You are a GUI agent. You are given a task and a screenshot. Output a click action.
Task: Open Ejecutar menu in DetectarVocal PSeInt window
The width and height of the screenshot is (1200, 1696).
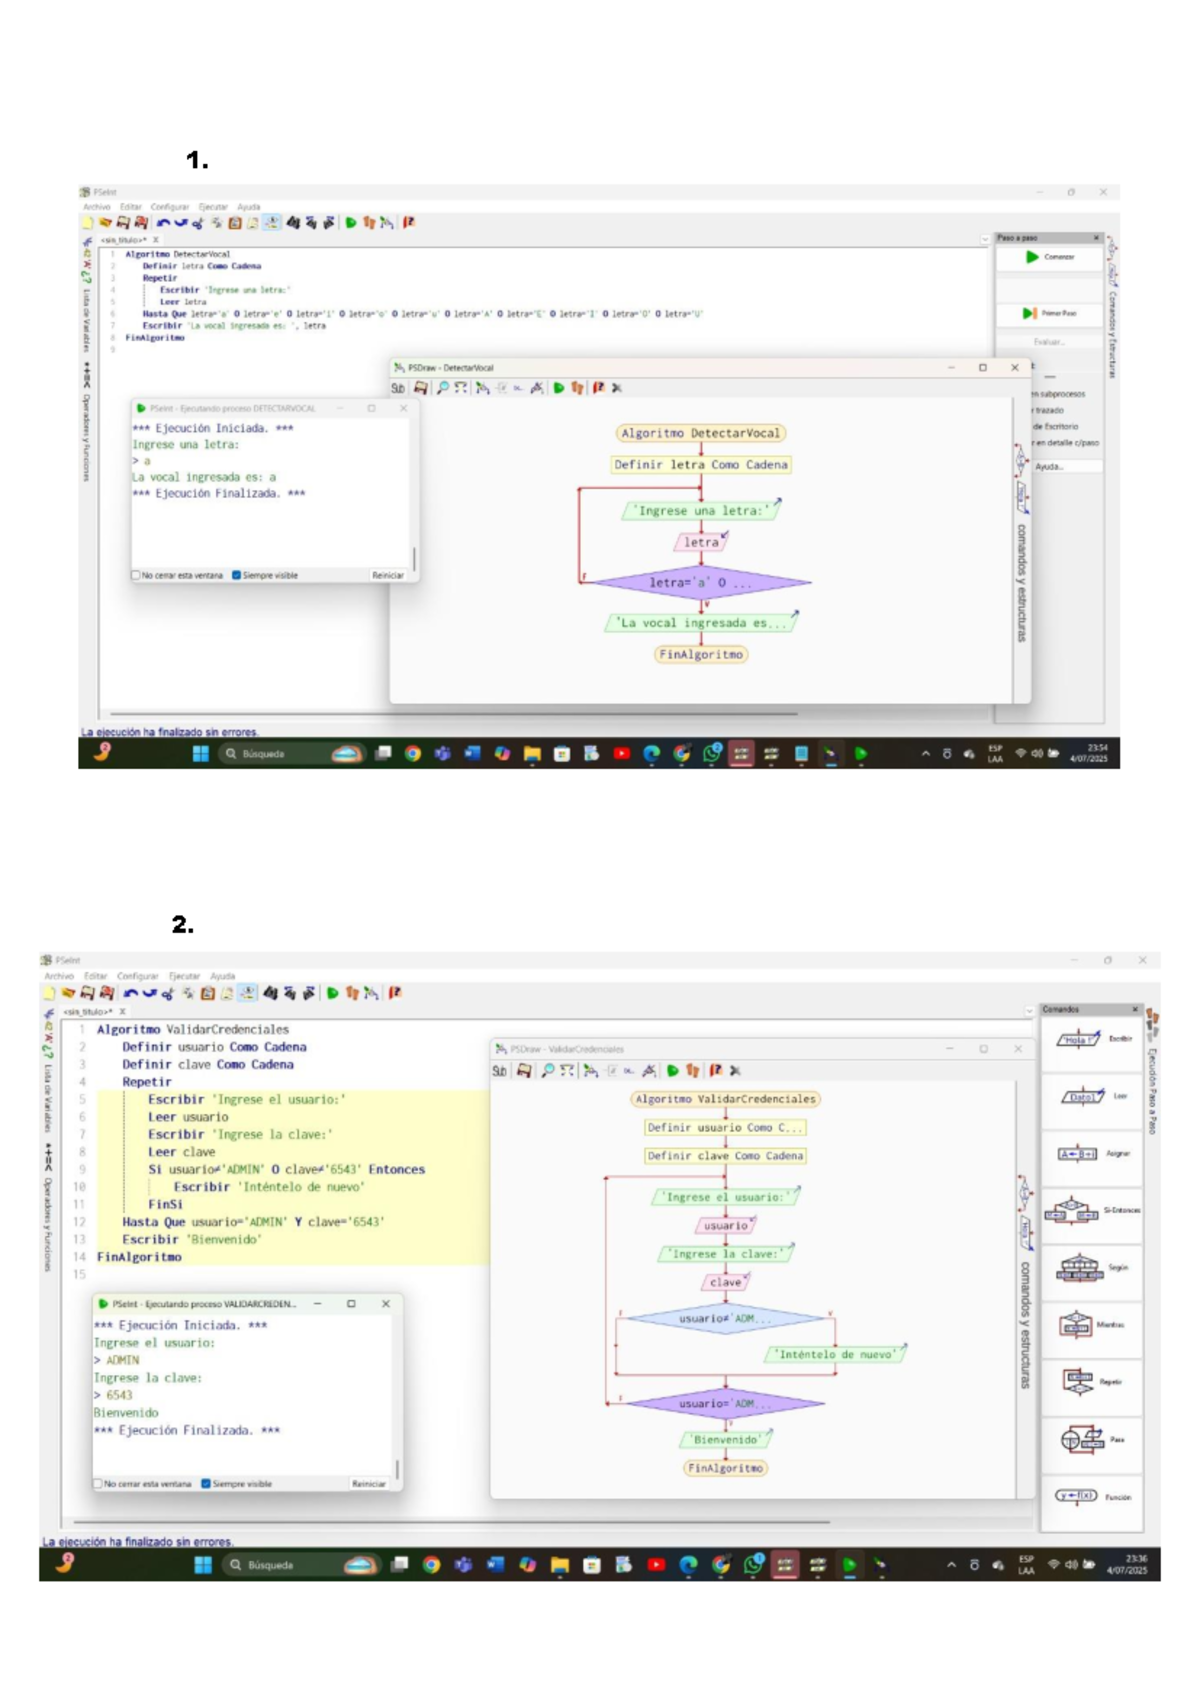click(x=213, y=207)
